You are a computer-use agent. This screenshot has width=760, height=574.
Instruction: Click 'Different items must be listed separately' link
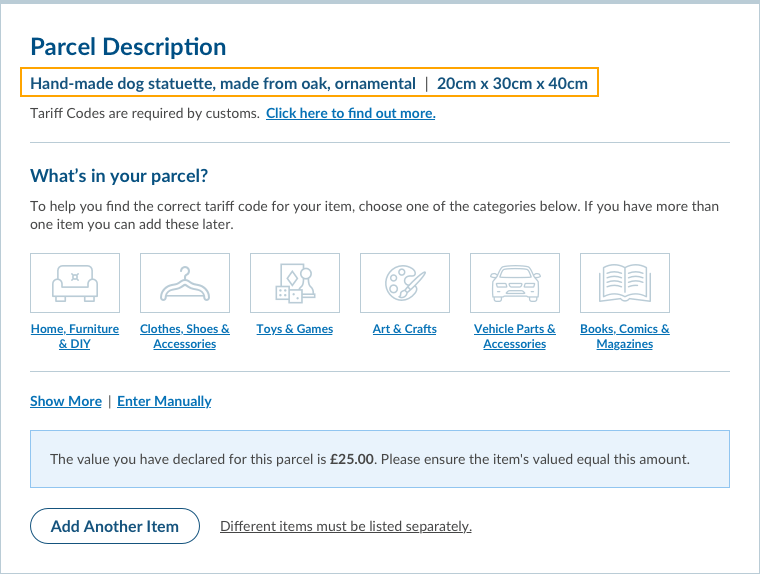[346, 526]
